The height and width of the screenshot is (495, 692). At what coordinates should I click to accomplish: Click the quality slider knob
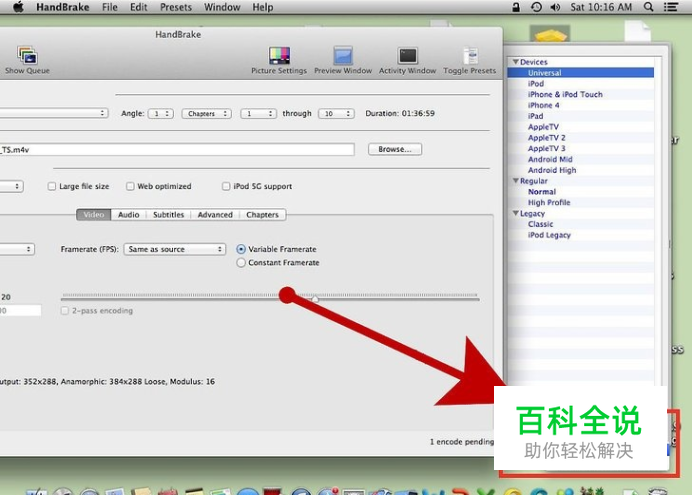(315, 299)
